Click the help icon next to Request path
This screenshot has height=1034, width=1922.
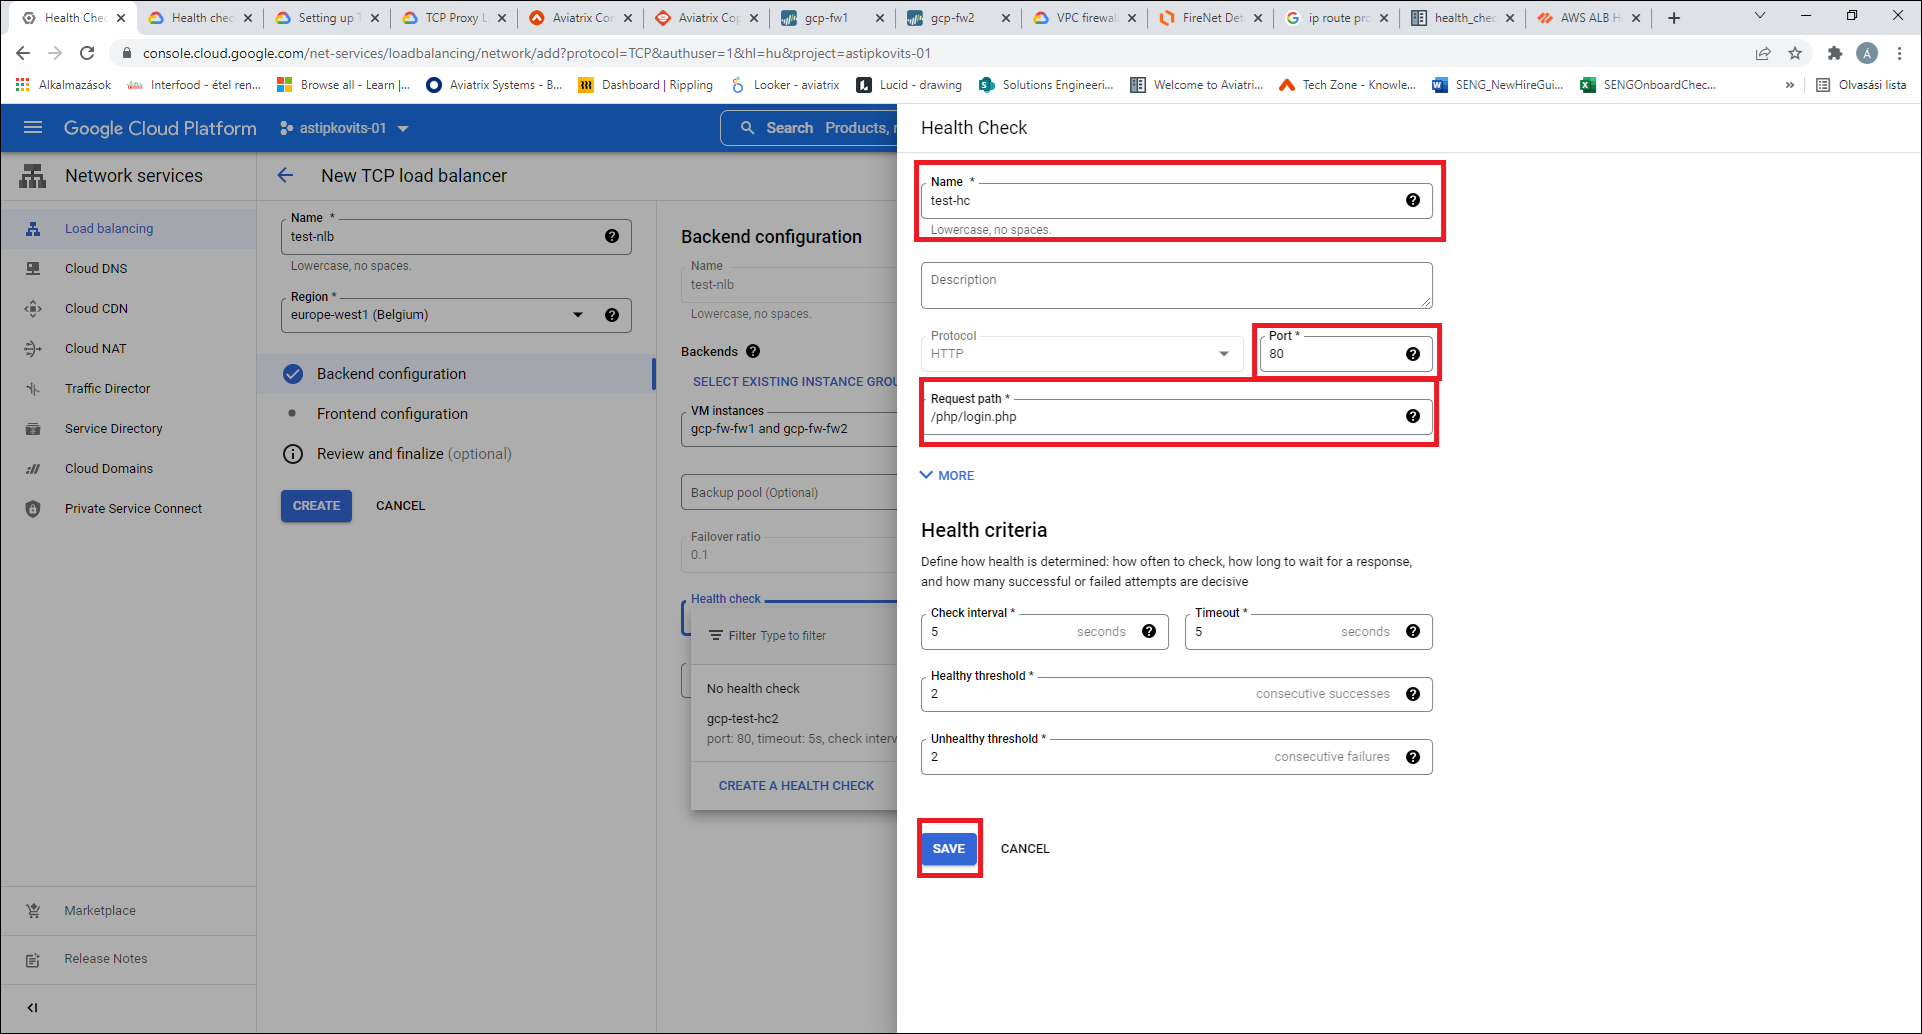tap(1413, 416)
